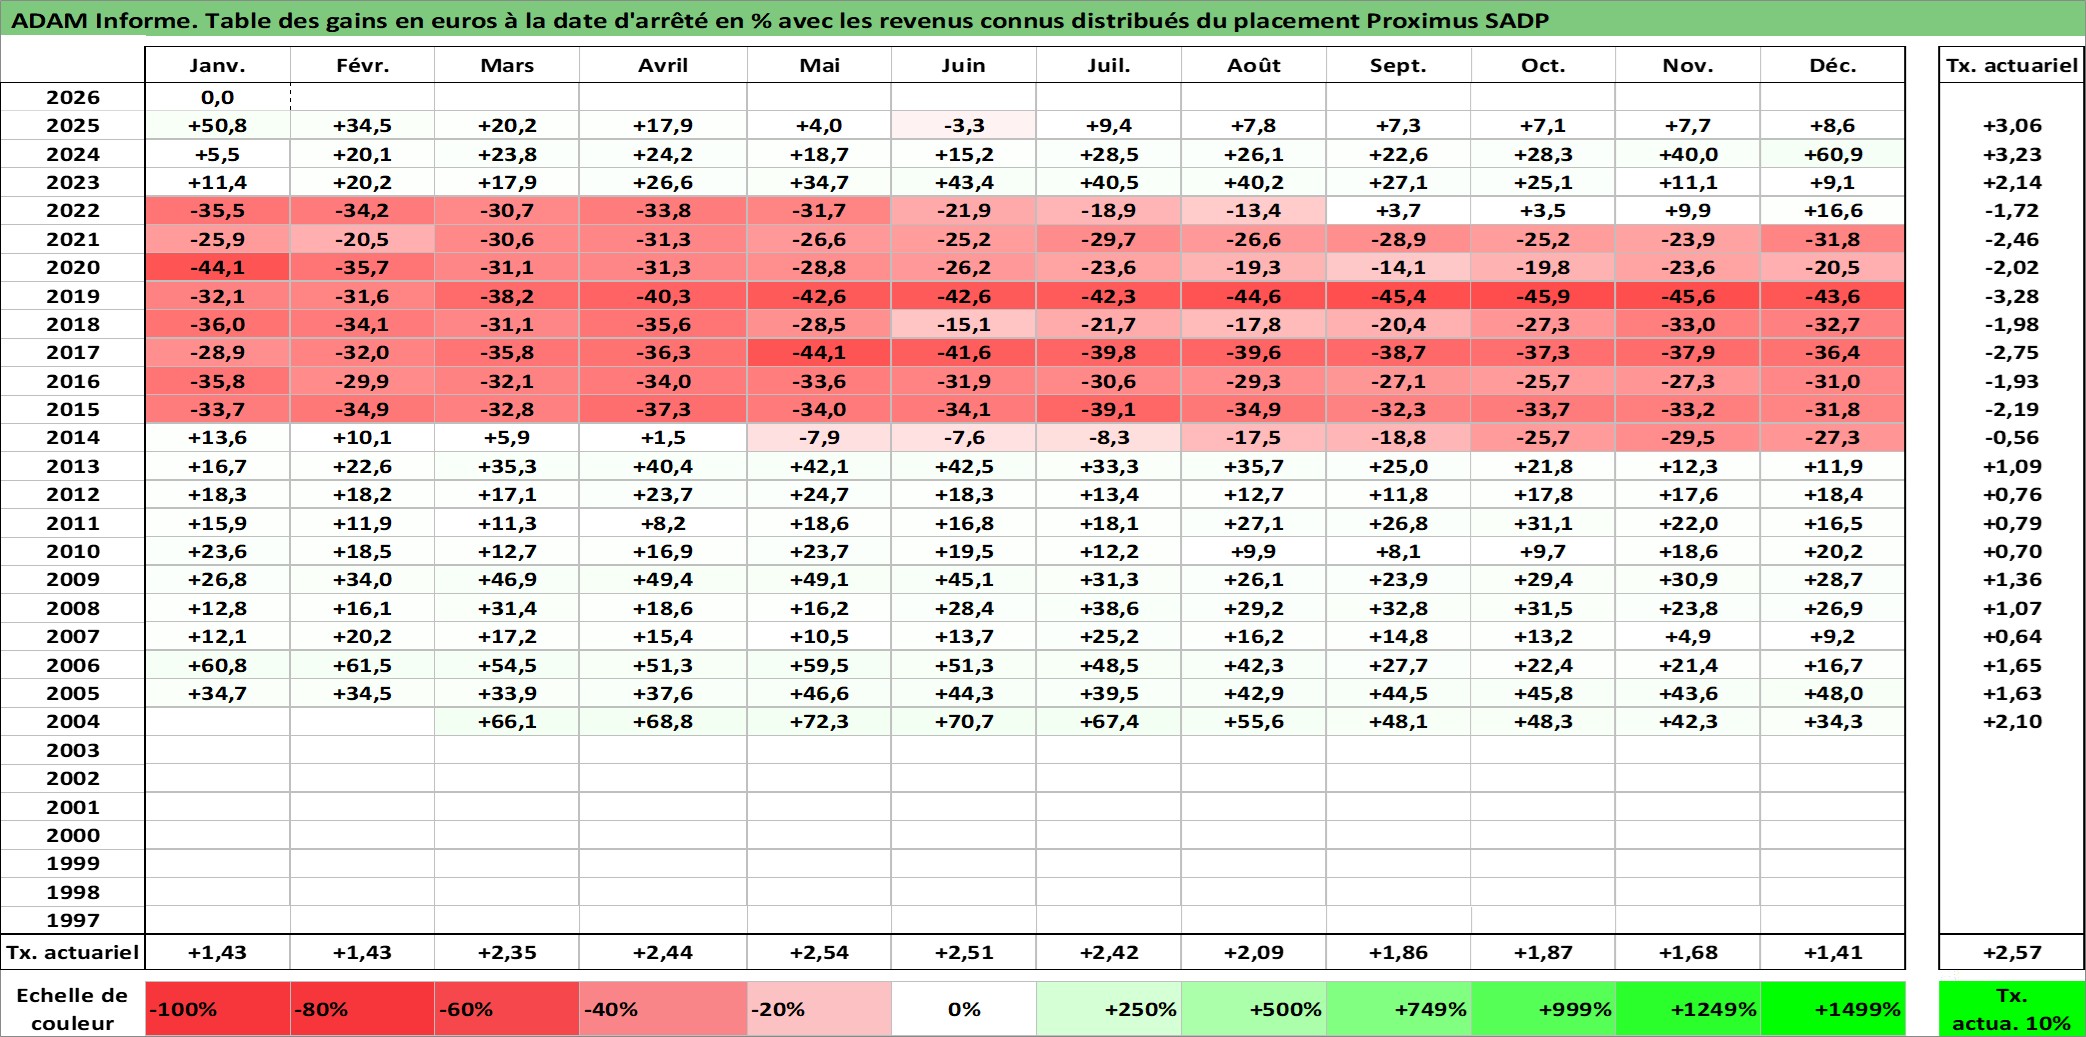Click +61,5 in February 2006

[362, 665]
